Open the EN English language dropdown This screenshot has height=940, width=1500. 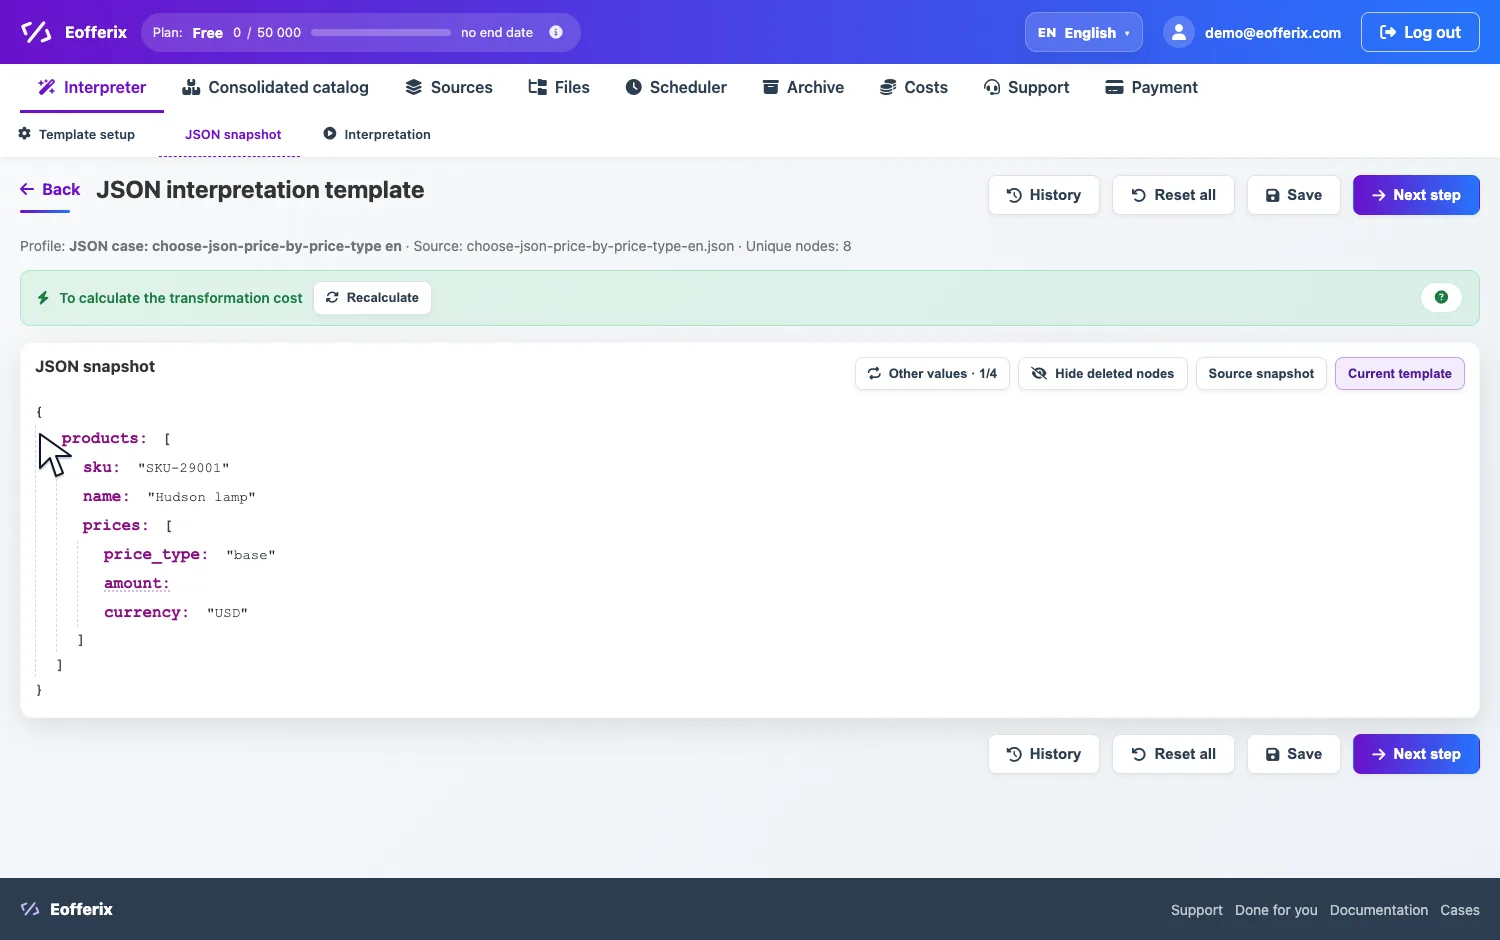tap(1083, 32)
